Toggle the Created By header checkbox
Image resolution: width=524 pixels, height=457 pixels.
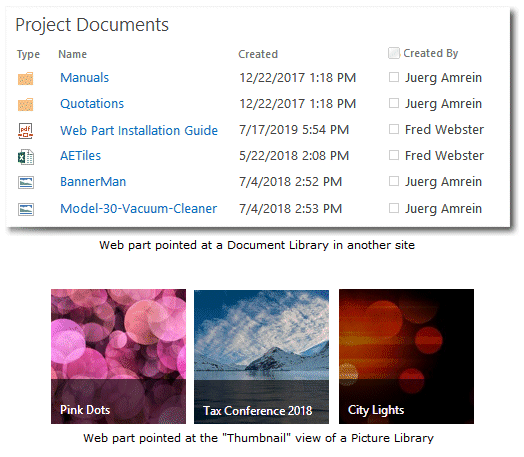coord(394,53)
